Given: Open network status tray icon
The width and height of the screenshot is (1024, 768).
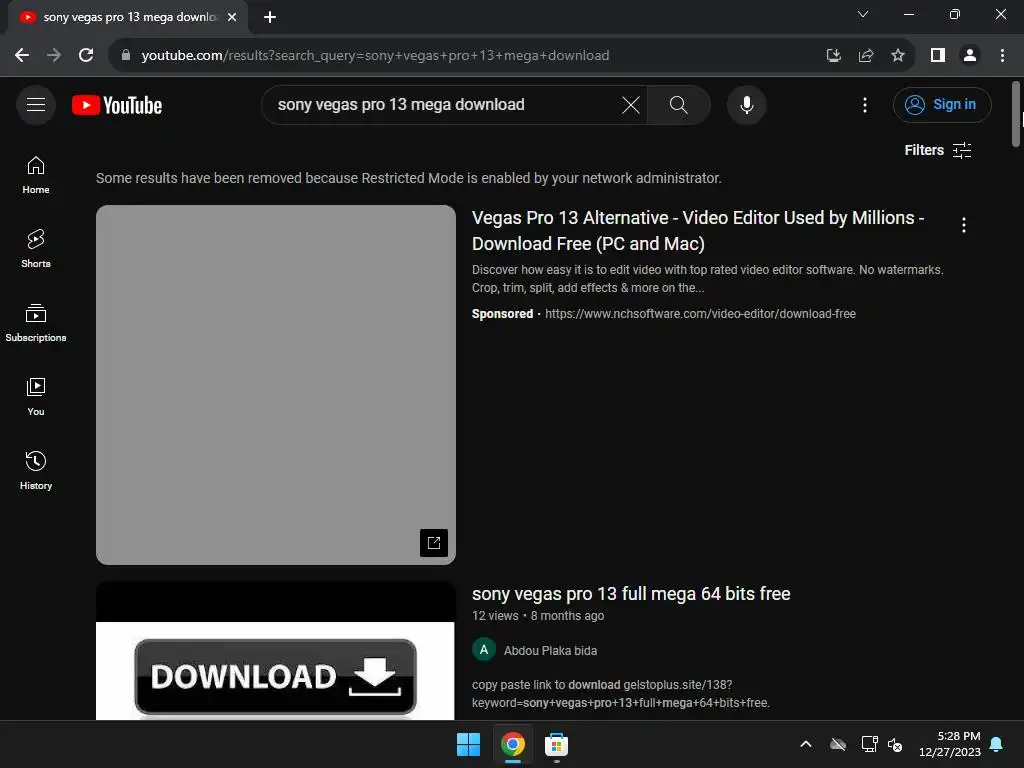Looking at the screenshot, I should click(869, 744).
